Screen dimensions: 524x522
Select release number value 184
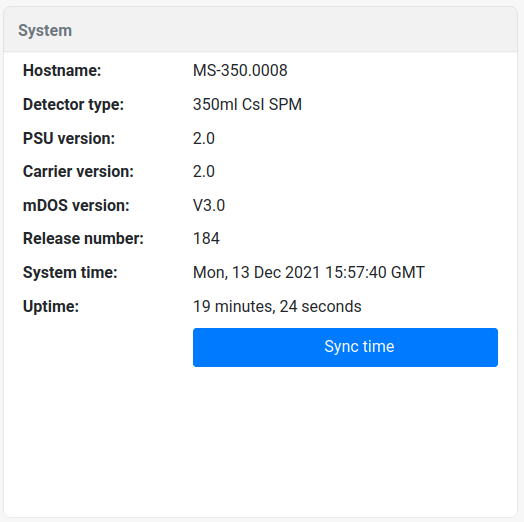(x=206, y=239)
